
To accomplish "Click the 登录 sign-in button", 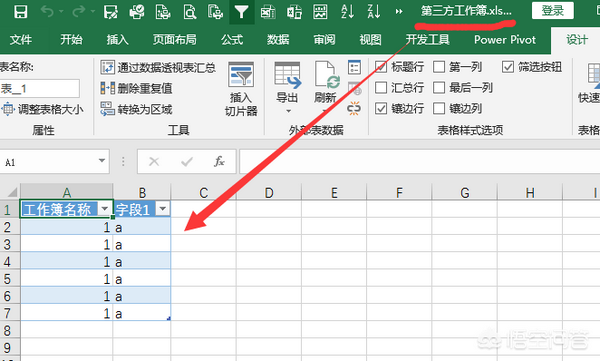I will coord(553,11).
